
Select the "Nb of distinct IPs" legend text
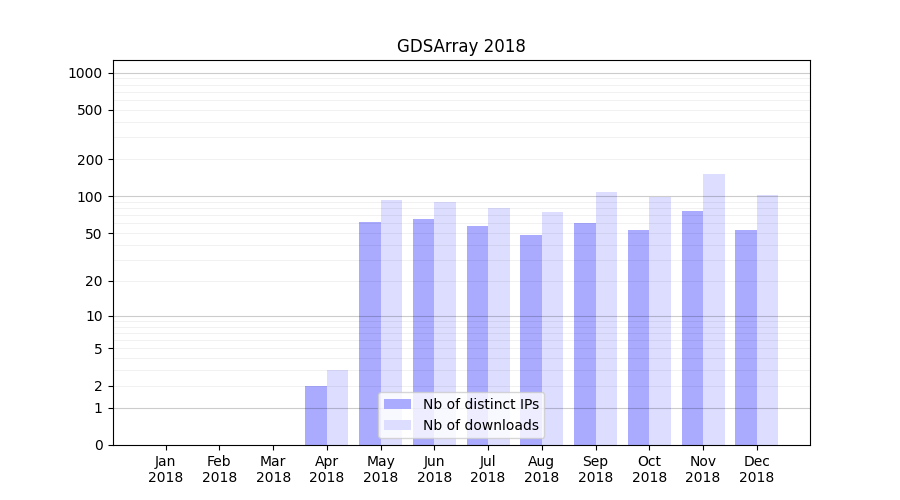pyautogui.click(x=480, y=404)
